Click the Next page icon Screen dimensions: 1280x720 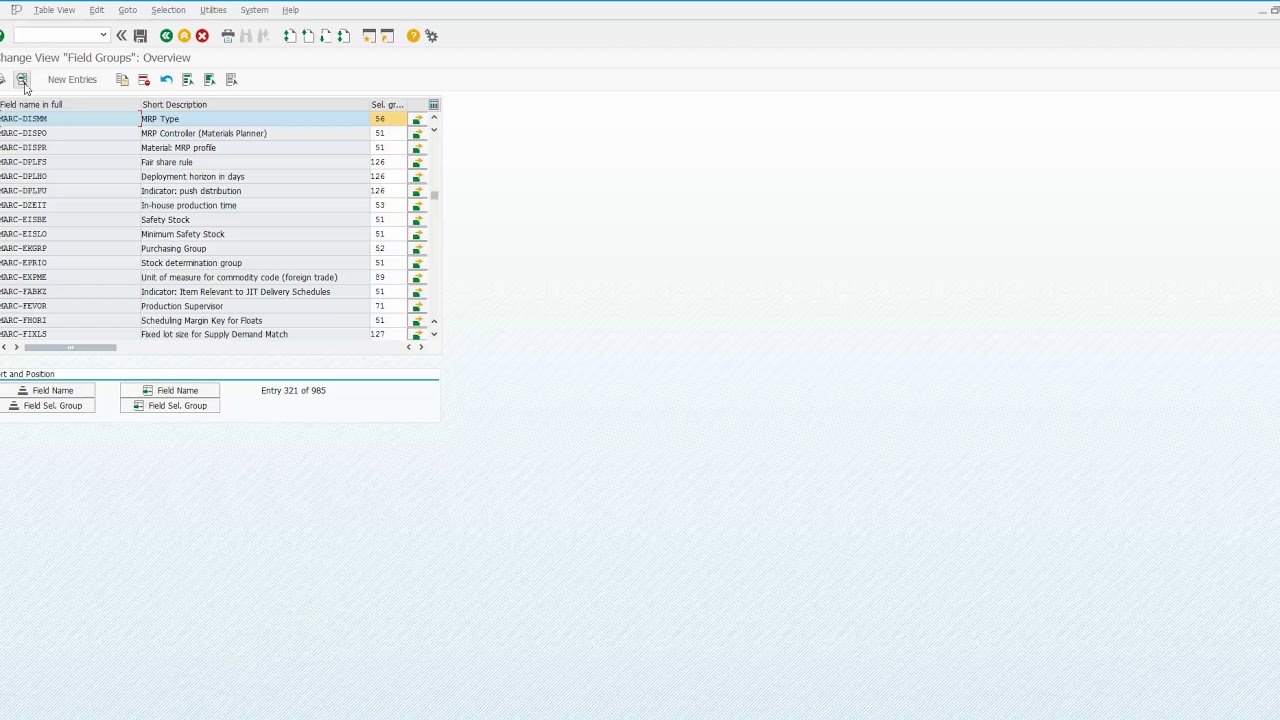tap(326, 36)
